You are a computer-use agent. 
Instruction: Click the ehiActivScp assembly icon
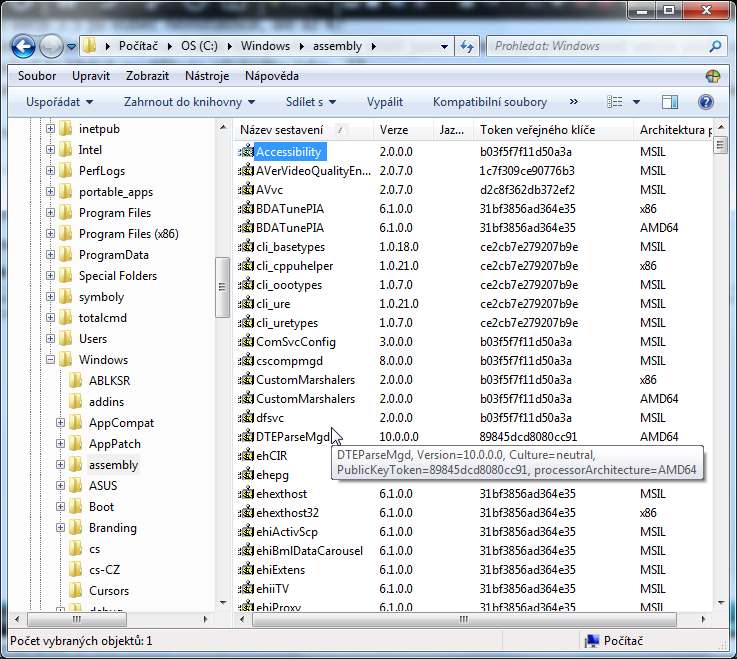[x=246, y=532]
